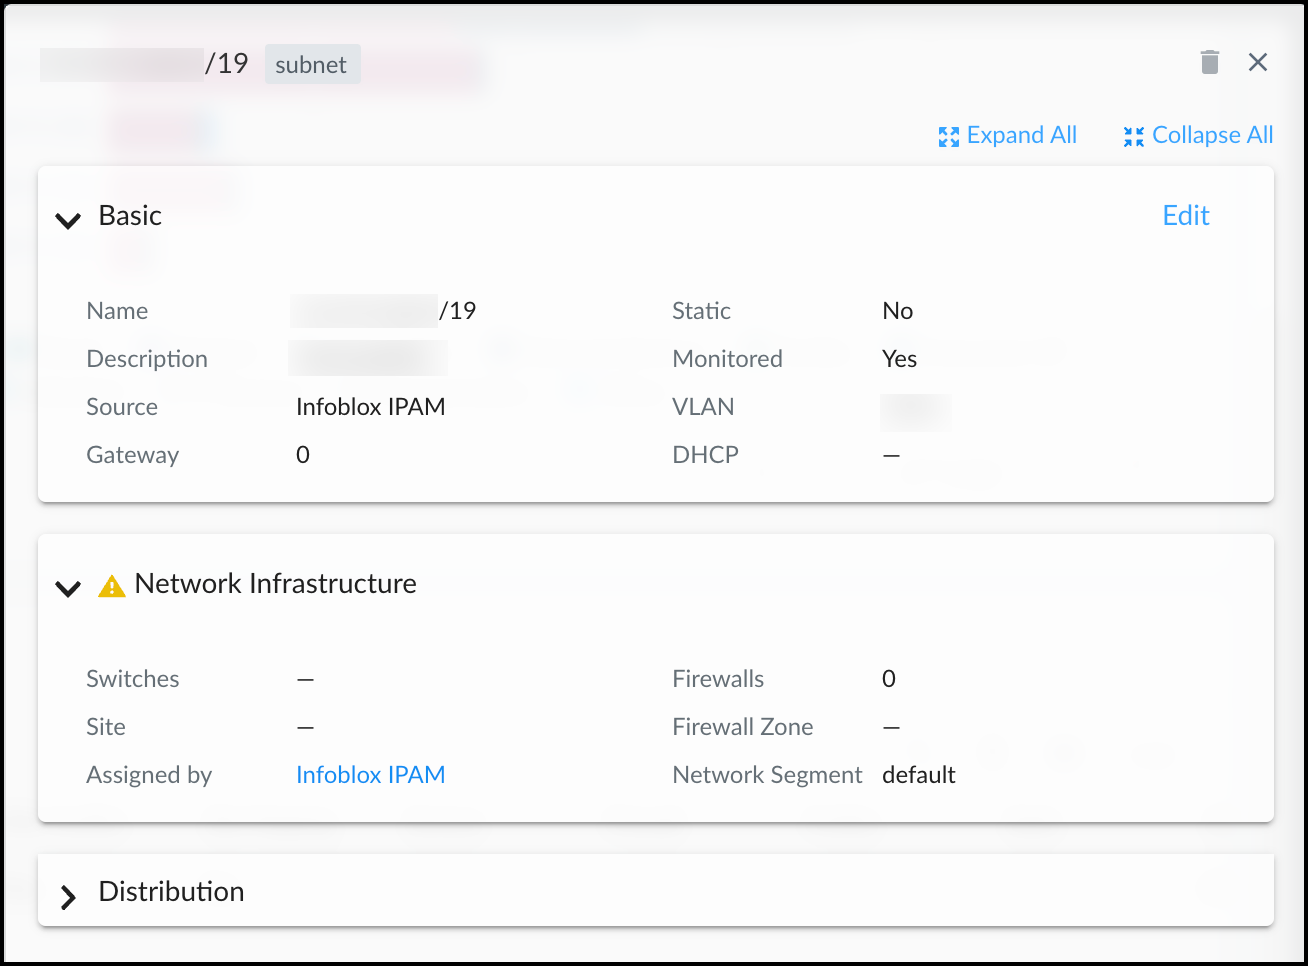Click the Network Infrastructure header title
This screenshot has width=1308, height=966.
coord(276,584)
